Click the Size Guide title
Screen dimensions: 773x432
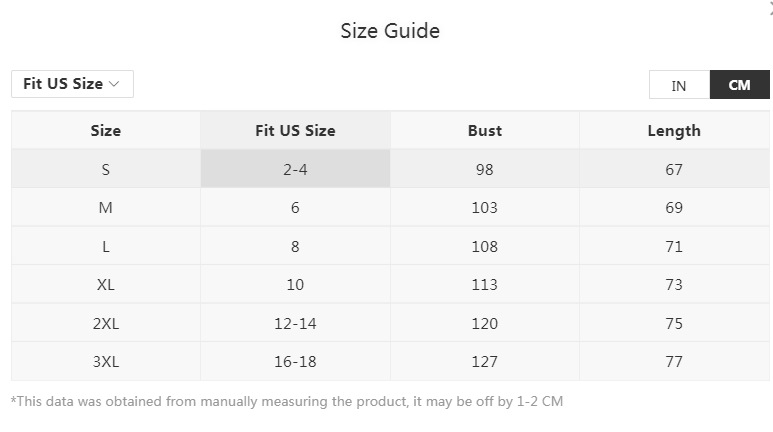pyautogui.click(x=390, y=31)
